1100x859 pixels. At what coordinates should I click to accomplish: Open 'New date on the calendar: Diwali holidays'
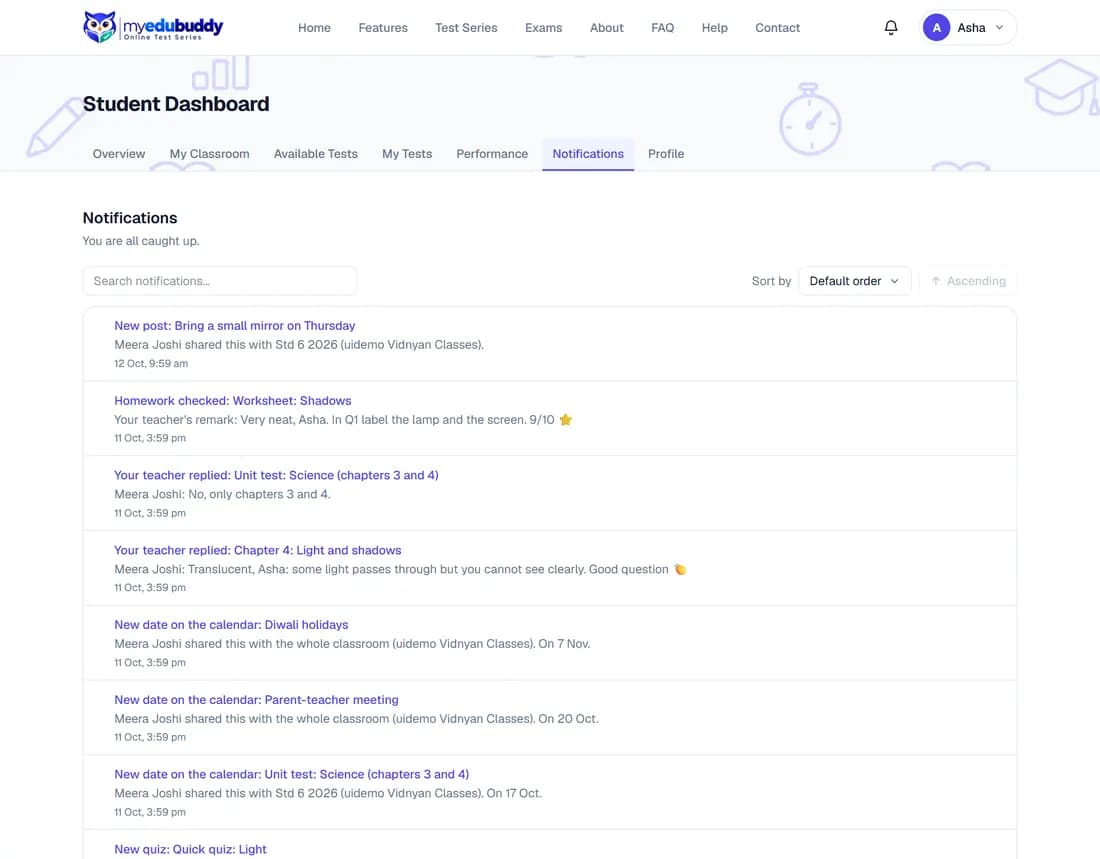click(231, 625)
